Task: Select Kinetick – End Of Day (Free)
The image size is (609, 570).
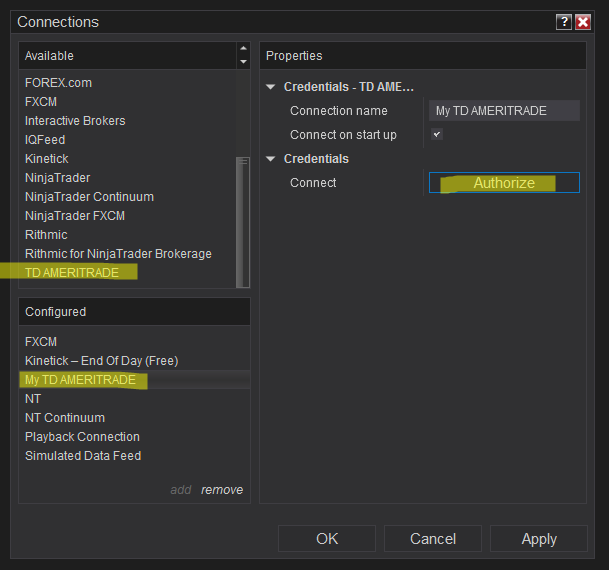Action: point(102,361)
